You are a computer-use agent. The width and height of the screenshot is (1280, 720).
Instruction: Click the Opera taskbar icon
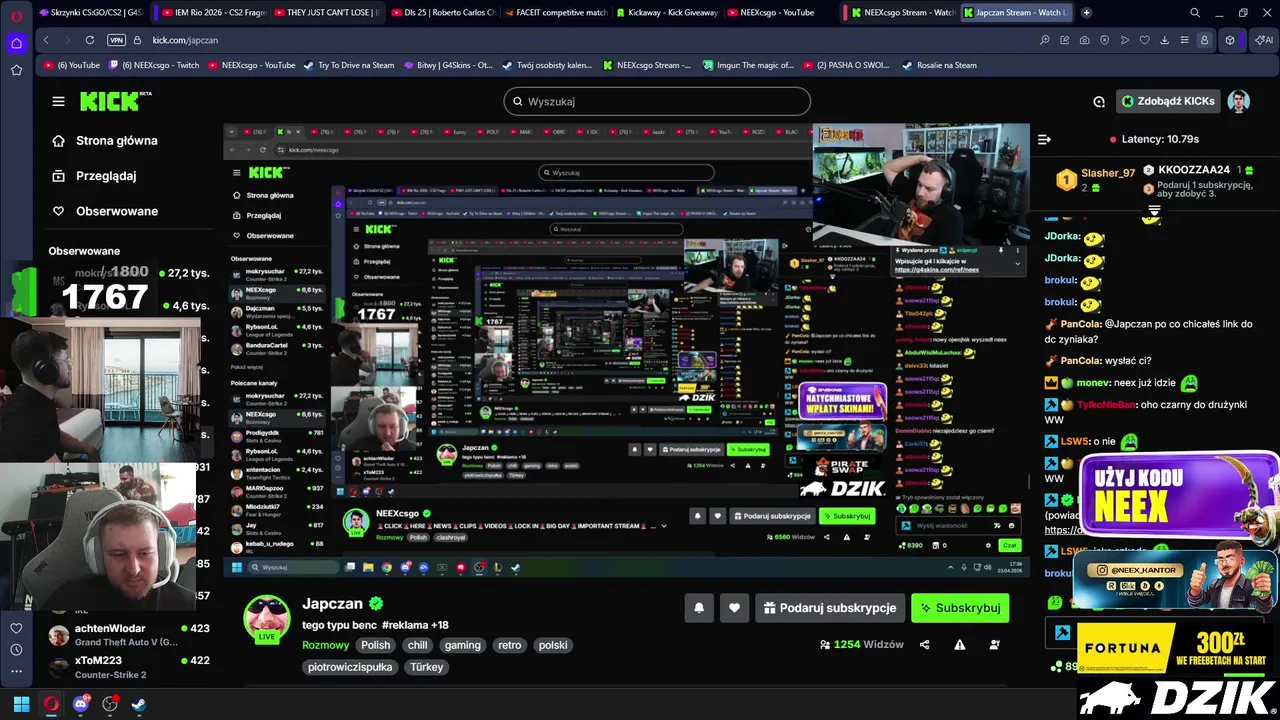[51, 704]
